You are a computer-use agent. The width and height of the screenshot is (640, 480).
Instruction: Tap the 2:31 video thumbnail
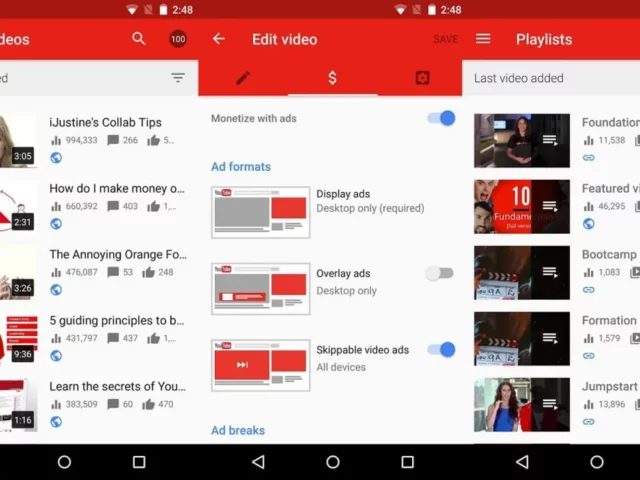(18, 207)
